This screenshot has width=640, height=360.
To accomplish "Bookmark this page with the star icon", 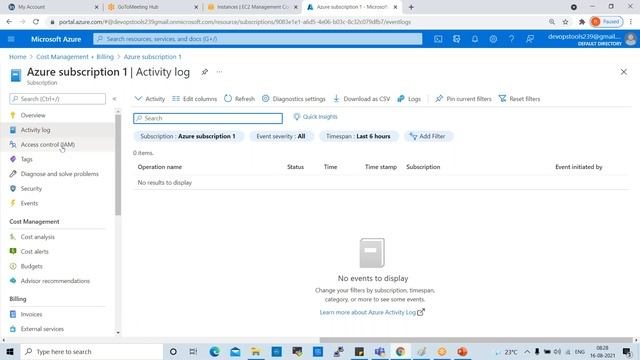I will coord(565,22).
